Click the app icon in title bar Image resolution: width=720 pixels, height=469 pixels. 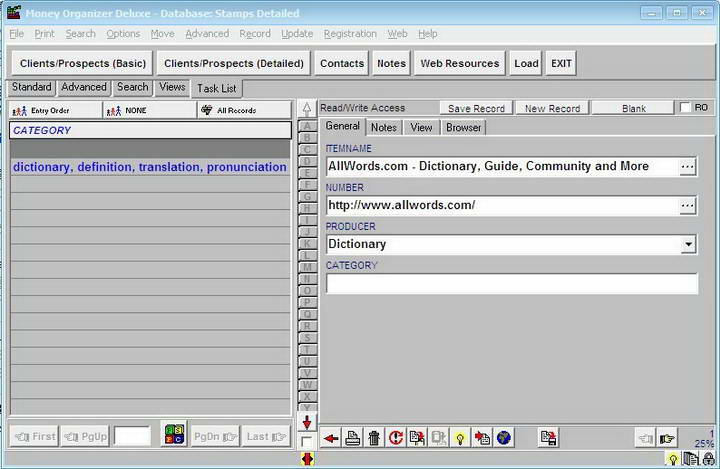pos(14,12)
